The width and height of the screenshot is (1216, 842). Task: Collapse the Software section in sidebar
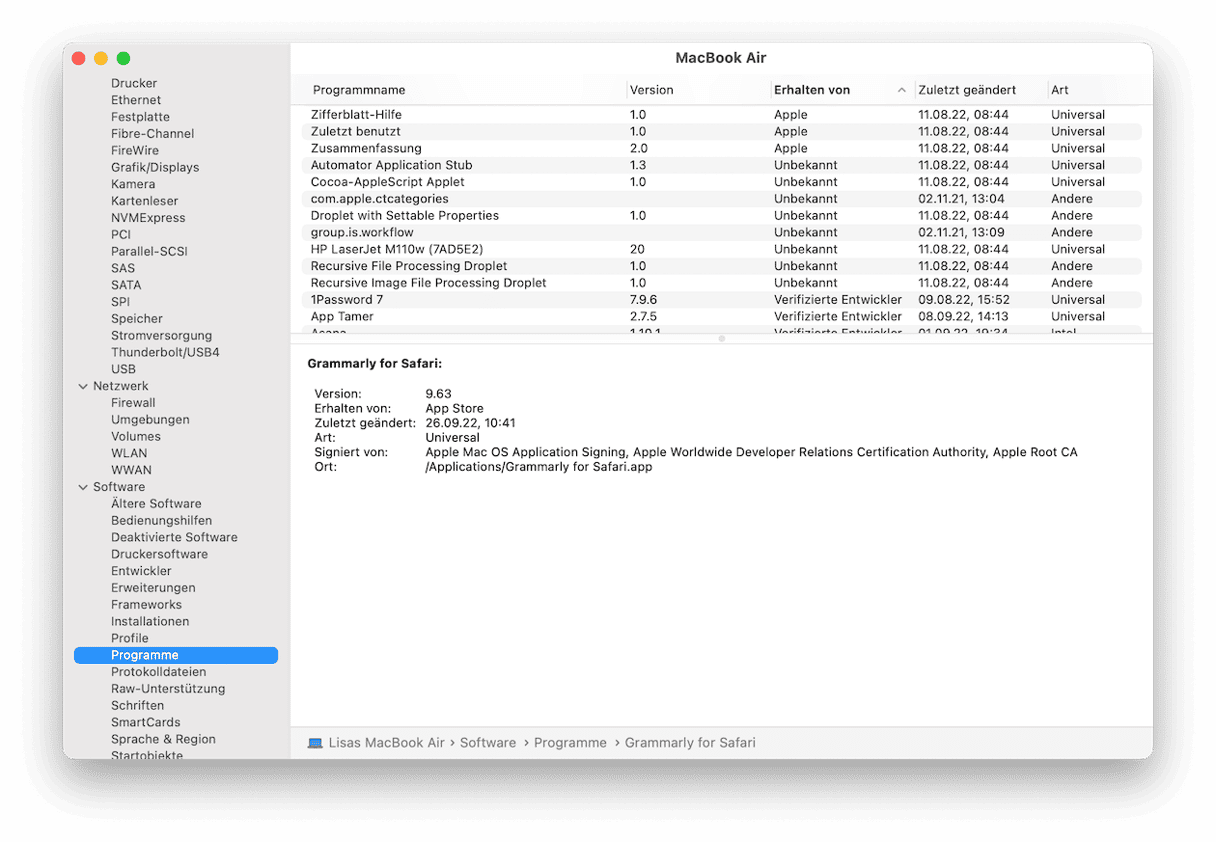coord(83,487)
